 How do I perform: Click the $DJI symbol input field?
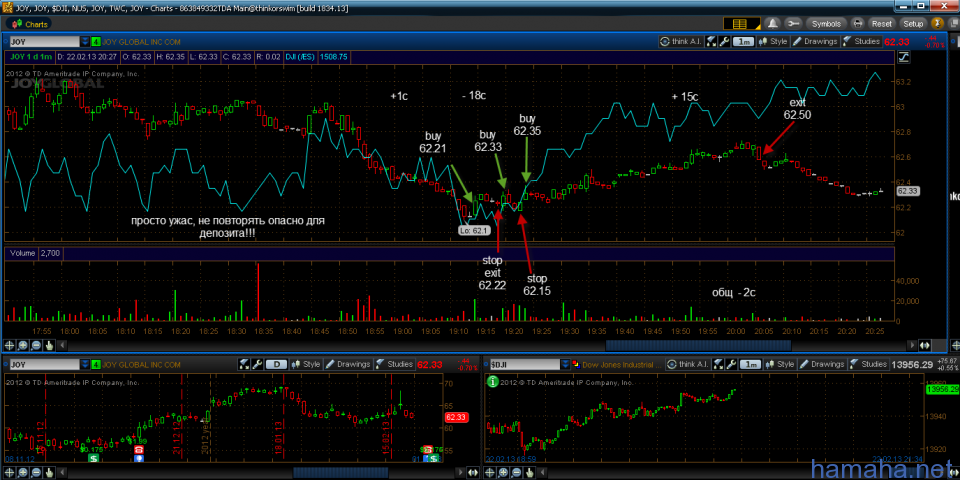524,364
